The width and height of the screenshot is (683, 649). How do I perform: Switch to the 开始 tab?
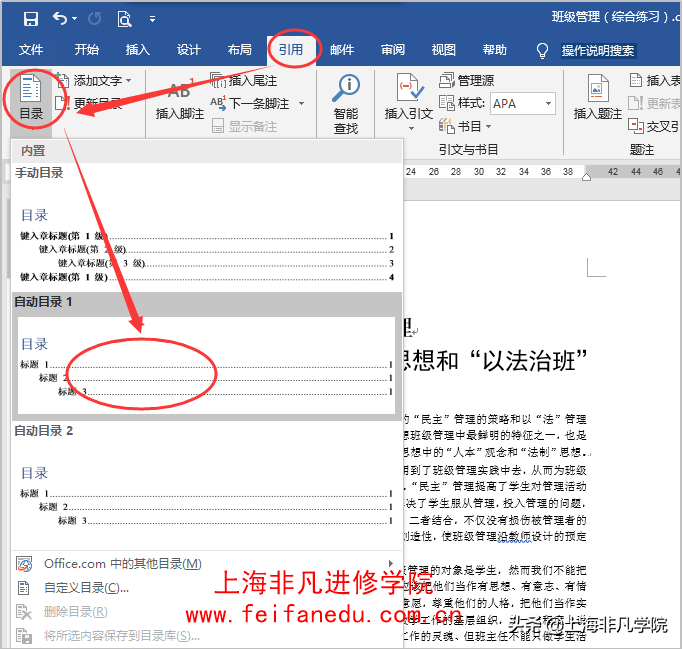86,50
